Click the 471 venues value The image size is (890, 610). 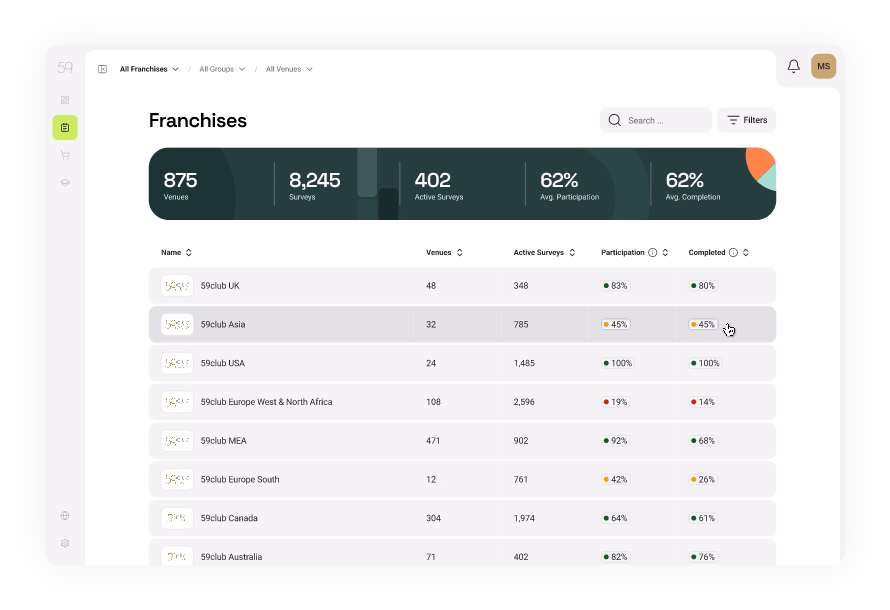click(433, 441)
